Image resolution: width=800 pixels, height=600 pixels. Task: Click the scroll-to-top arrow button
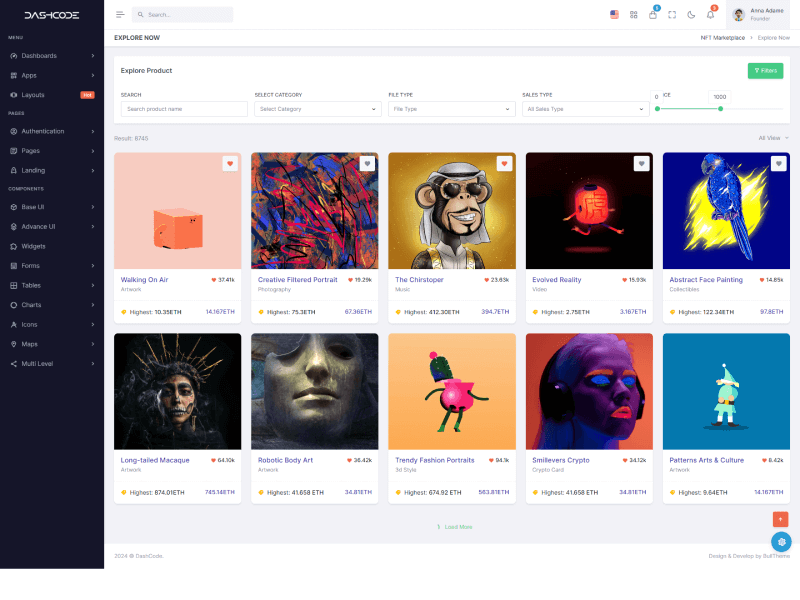click(x=780, y=519)
